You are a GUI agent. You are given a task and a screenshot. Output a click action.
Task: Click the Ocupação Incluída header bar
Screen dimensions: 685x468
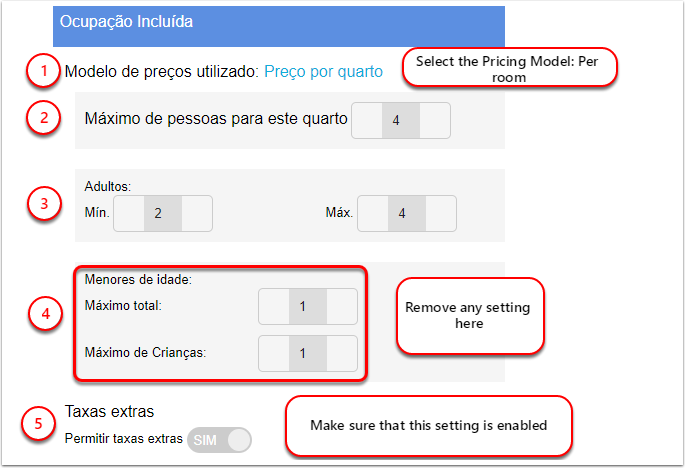[279, 22]
